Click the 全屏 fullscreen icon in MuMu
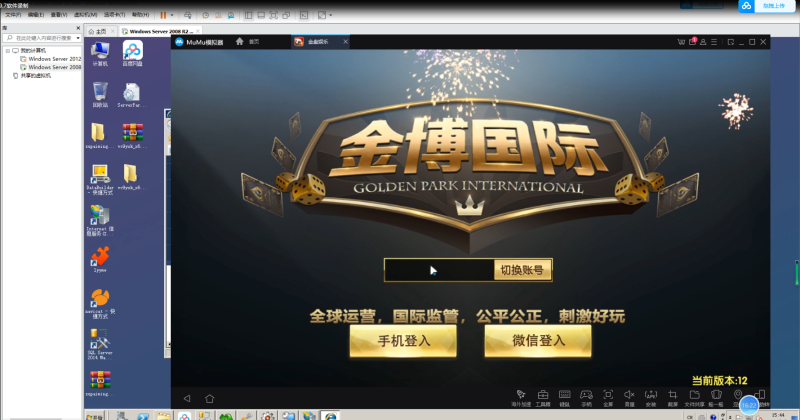 pyautogui.click(x=608, y=398)
